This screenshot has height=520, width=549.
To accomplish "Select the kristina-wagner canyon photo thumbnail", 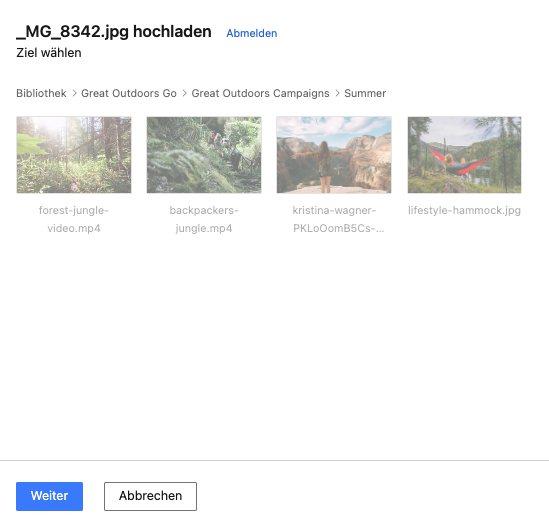I will pos(334,155).
